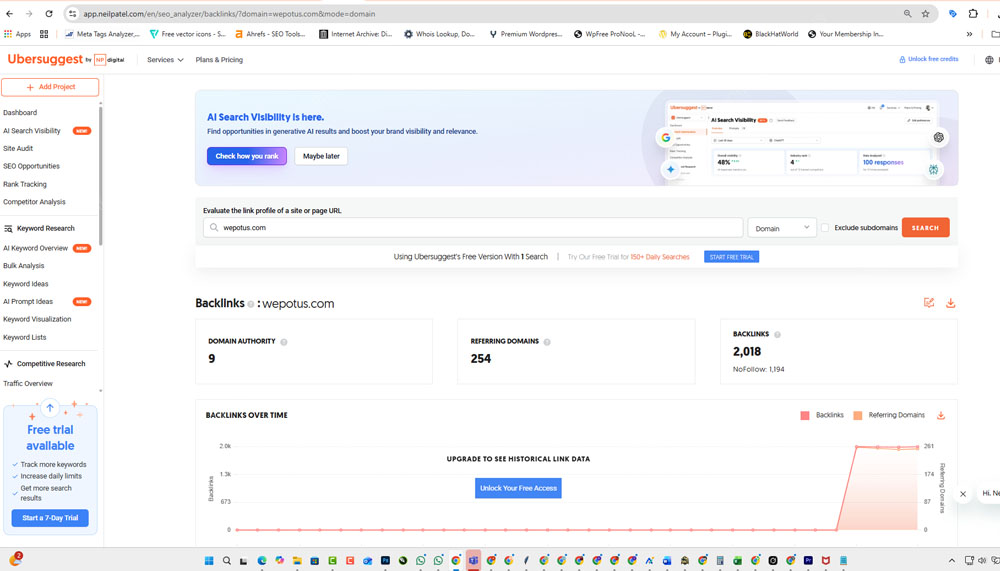Click Check how you rank button
Screen dimensions: 1000x571
click(x=247, y=156)
